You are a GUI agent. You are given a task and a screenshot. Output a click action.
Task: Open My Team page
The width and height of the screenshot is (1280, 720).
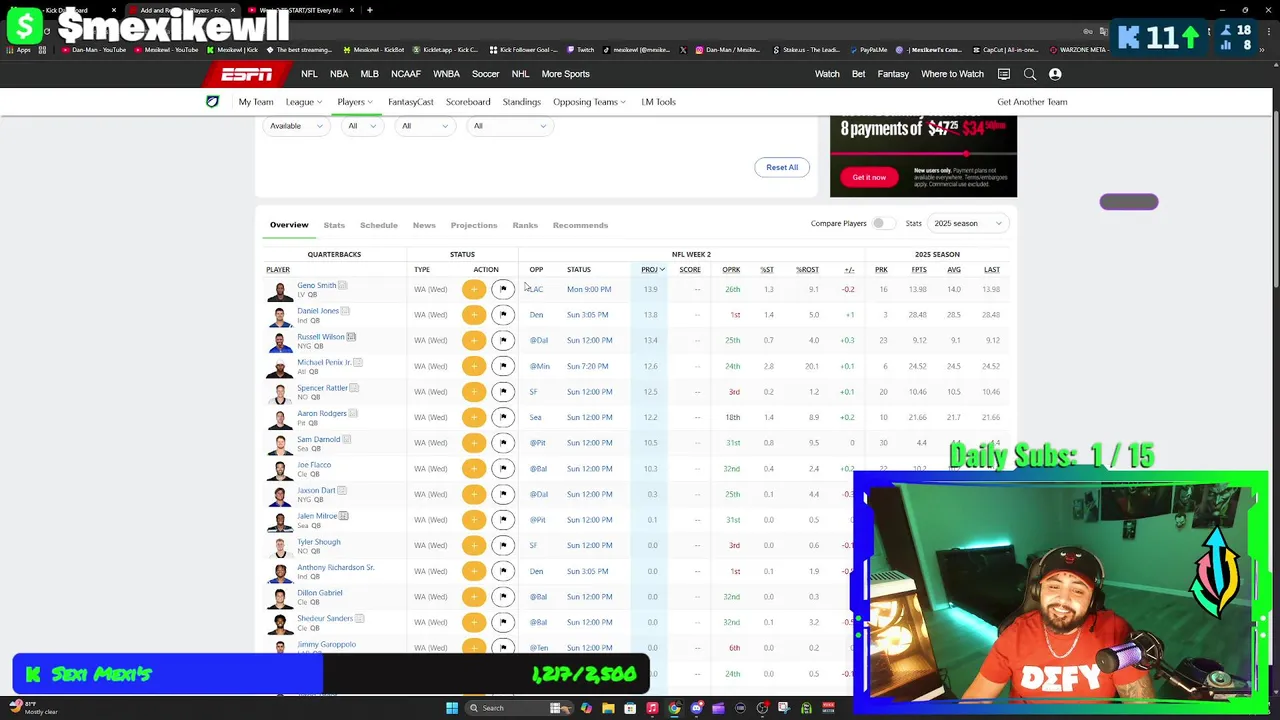point(256,102)
